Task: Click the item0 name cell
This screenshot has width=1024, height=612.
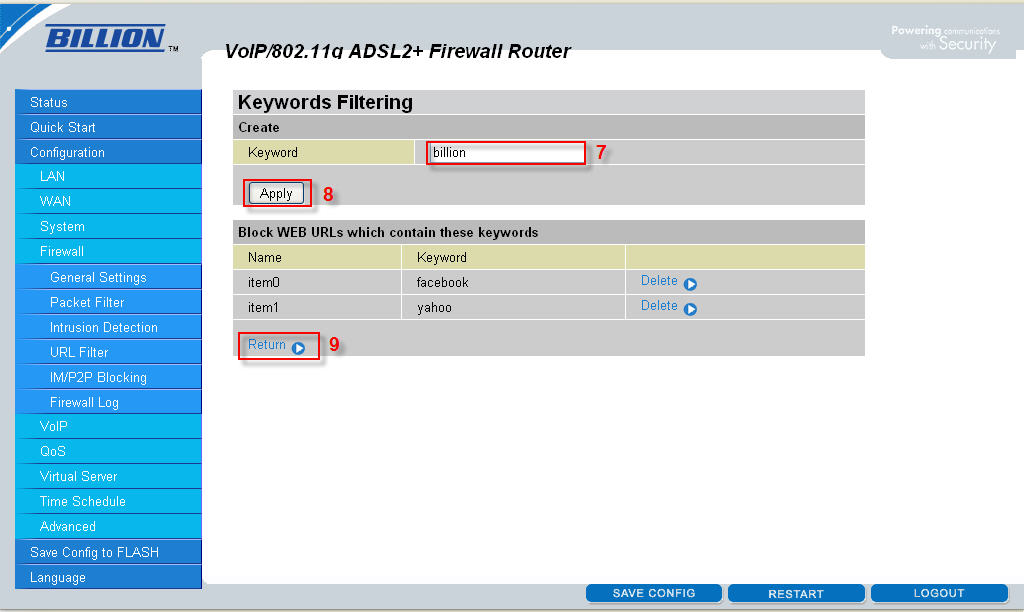Action: (x=317, y=282)
